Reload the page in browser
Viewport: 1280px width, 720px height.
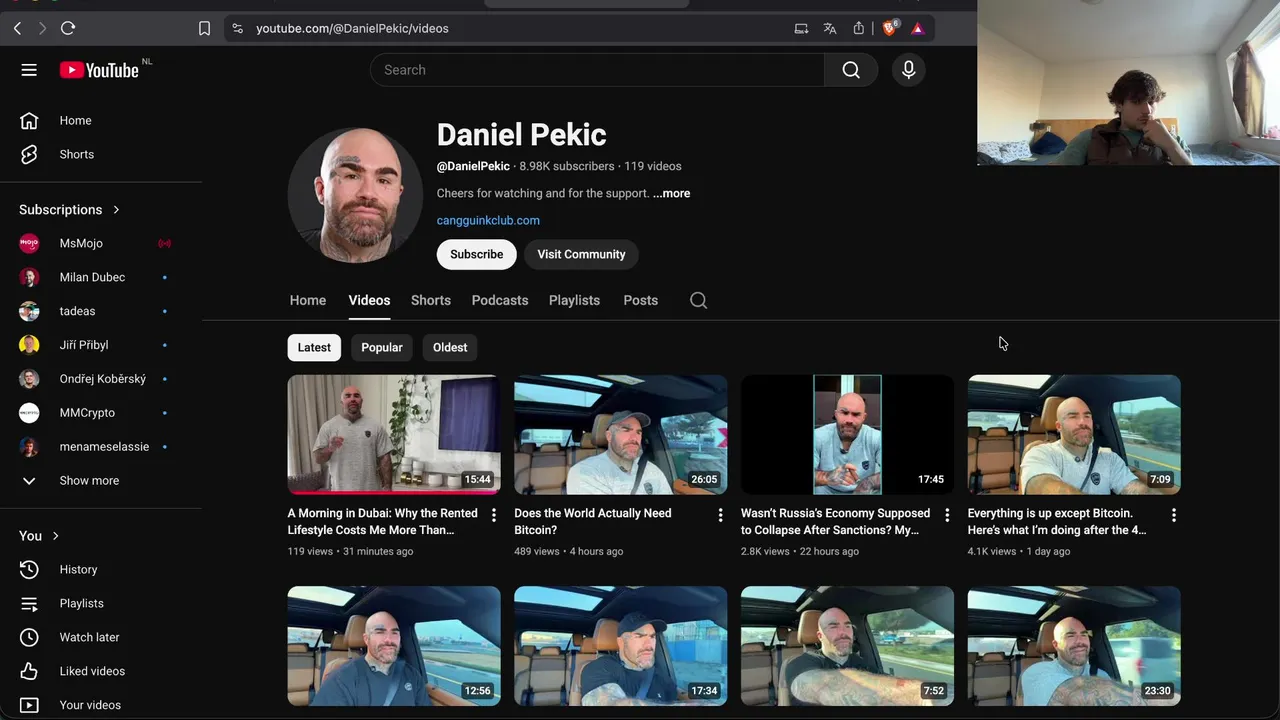tap(67, 28)
